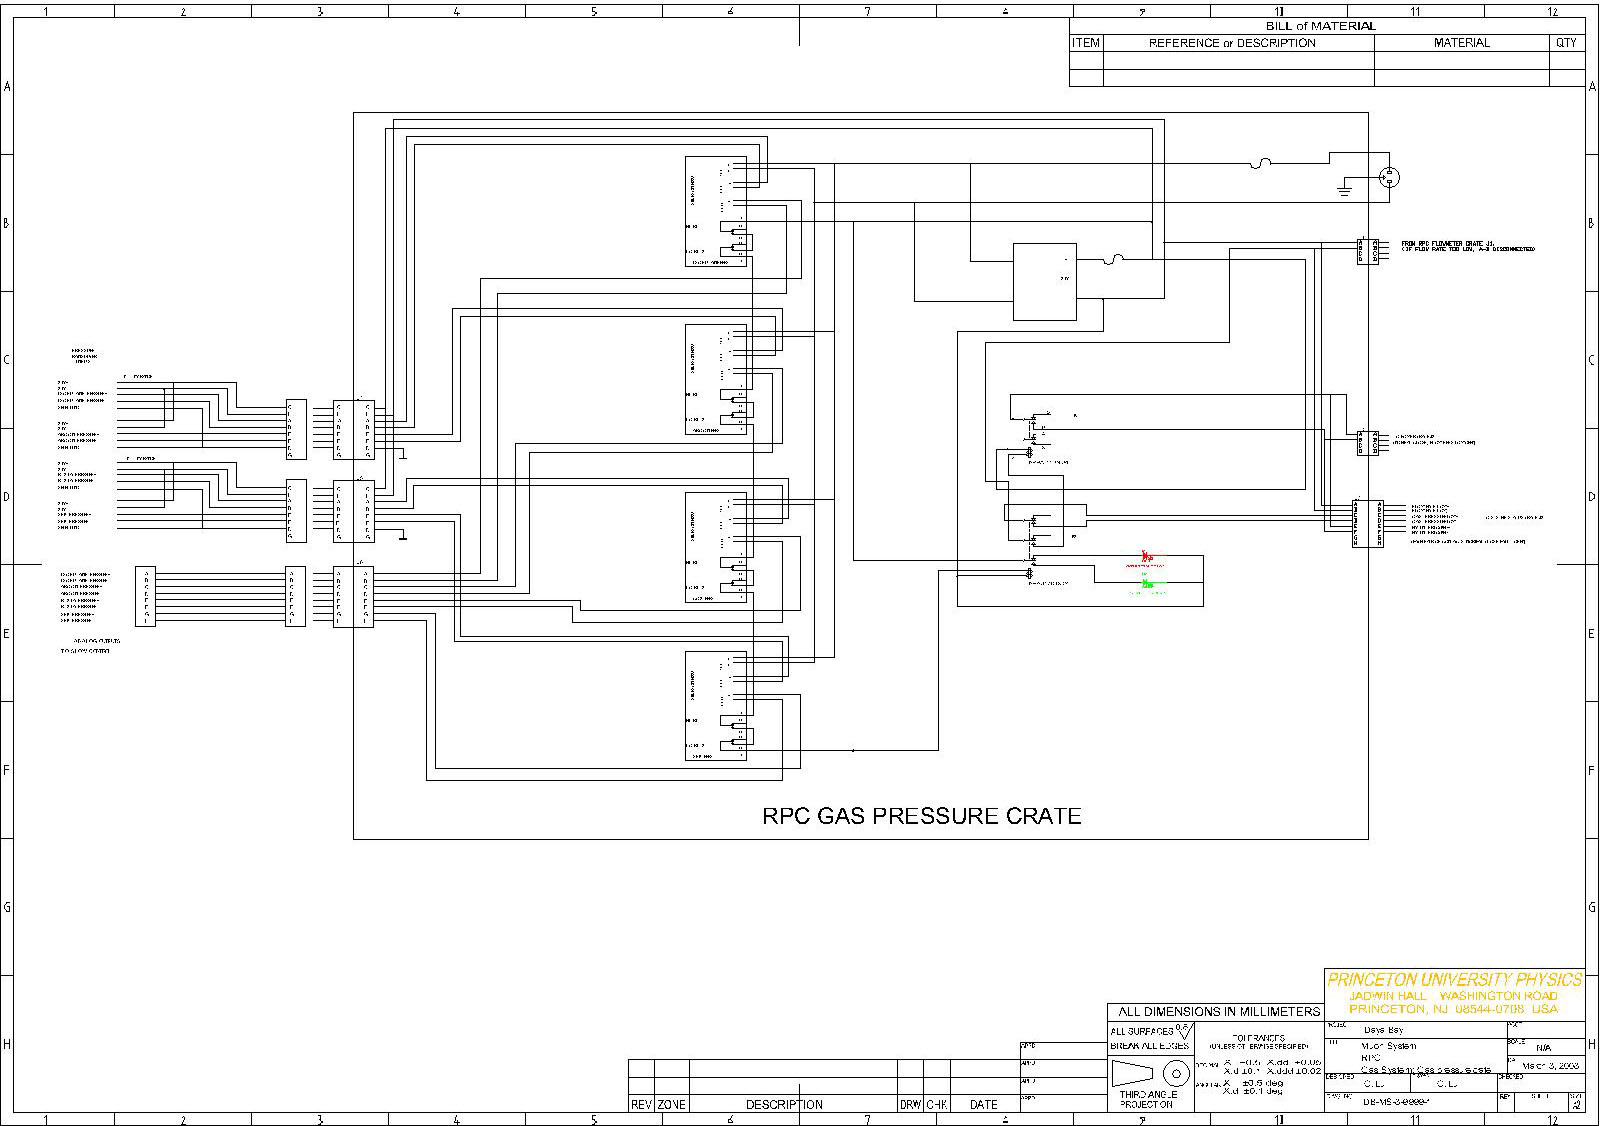Select the fuse symbol beside the 24V supply box

(x=1112, y=260)
